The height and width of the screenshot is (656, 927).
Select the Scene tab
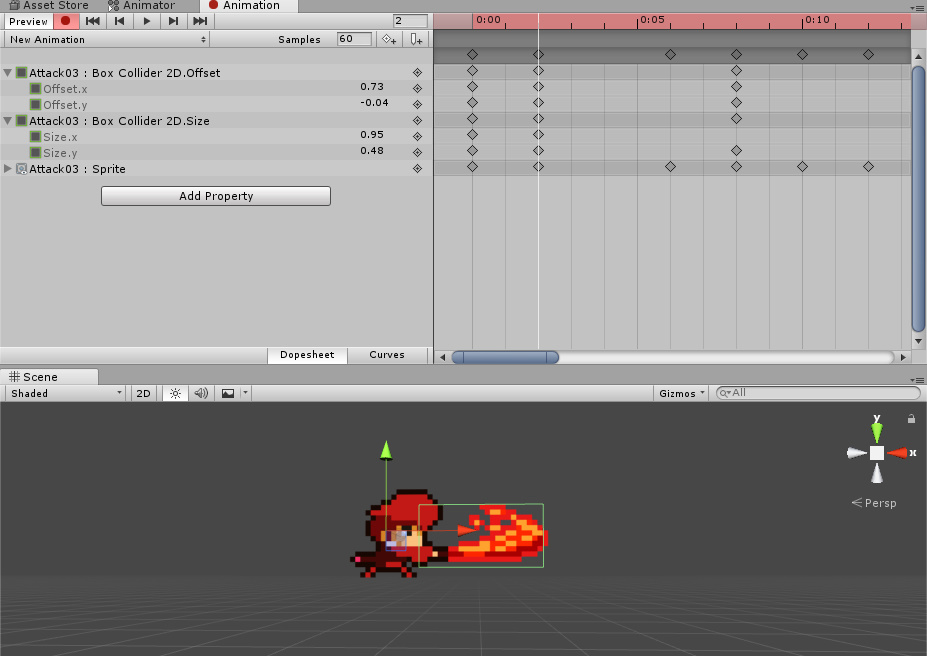pyautogui.click(x=48, y=377)
